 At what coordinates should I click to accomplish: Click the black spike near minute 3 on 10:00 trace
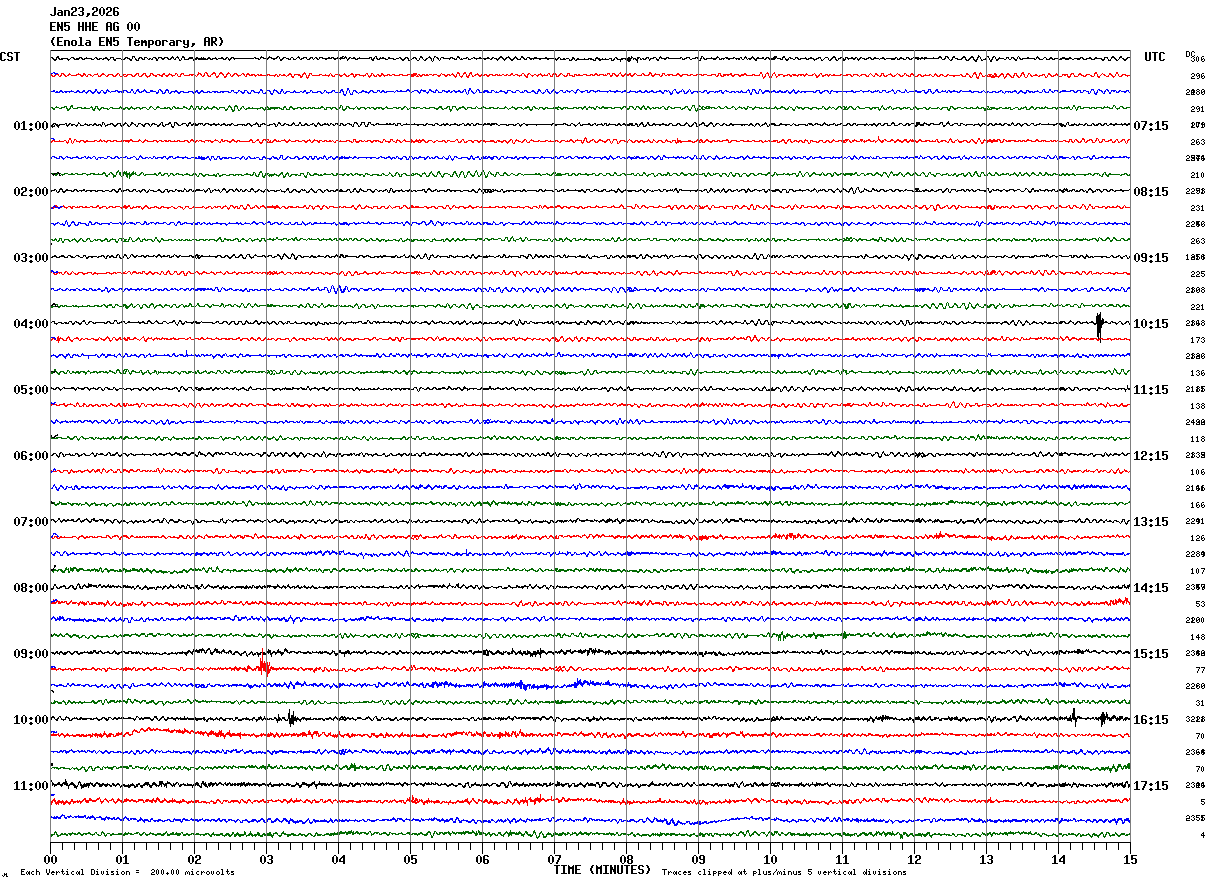[291, 718]
